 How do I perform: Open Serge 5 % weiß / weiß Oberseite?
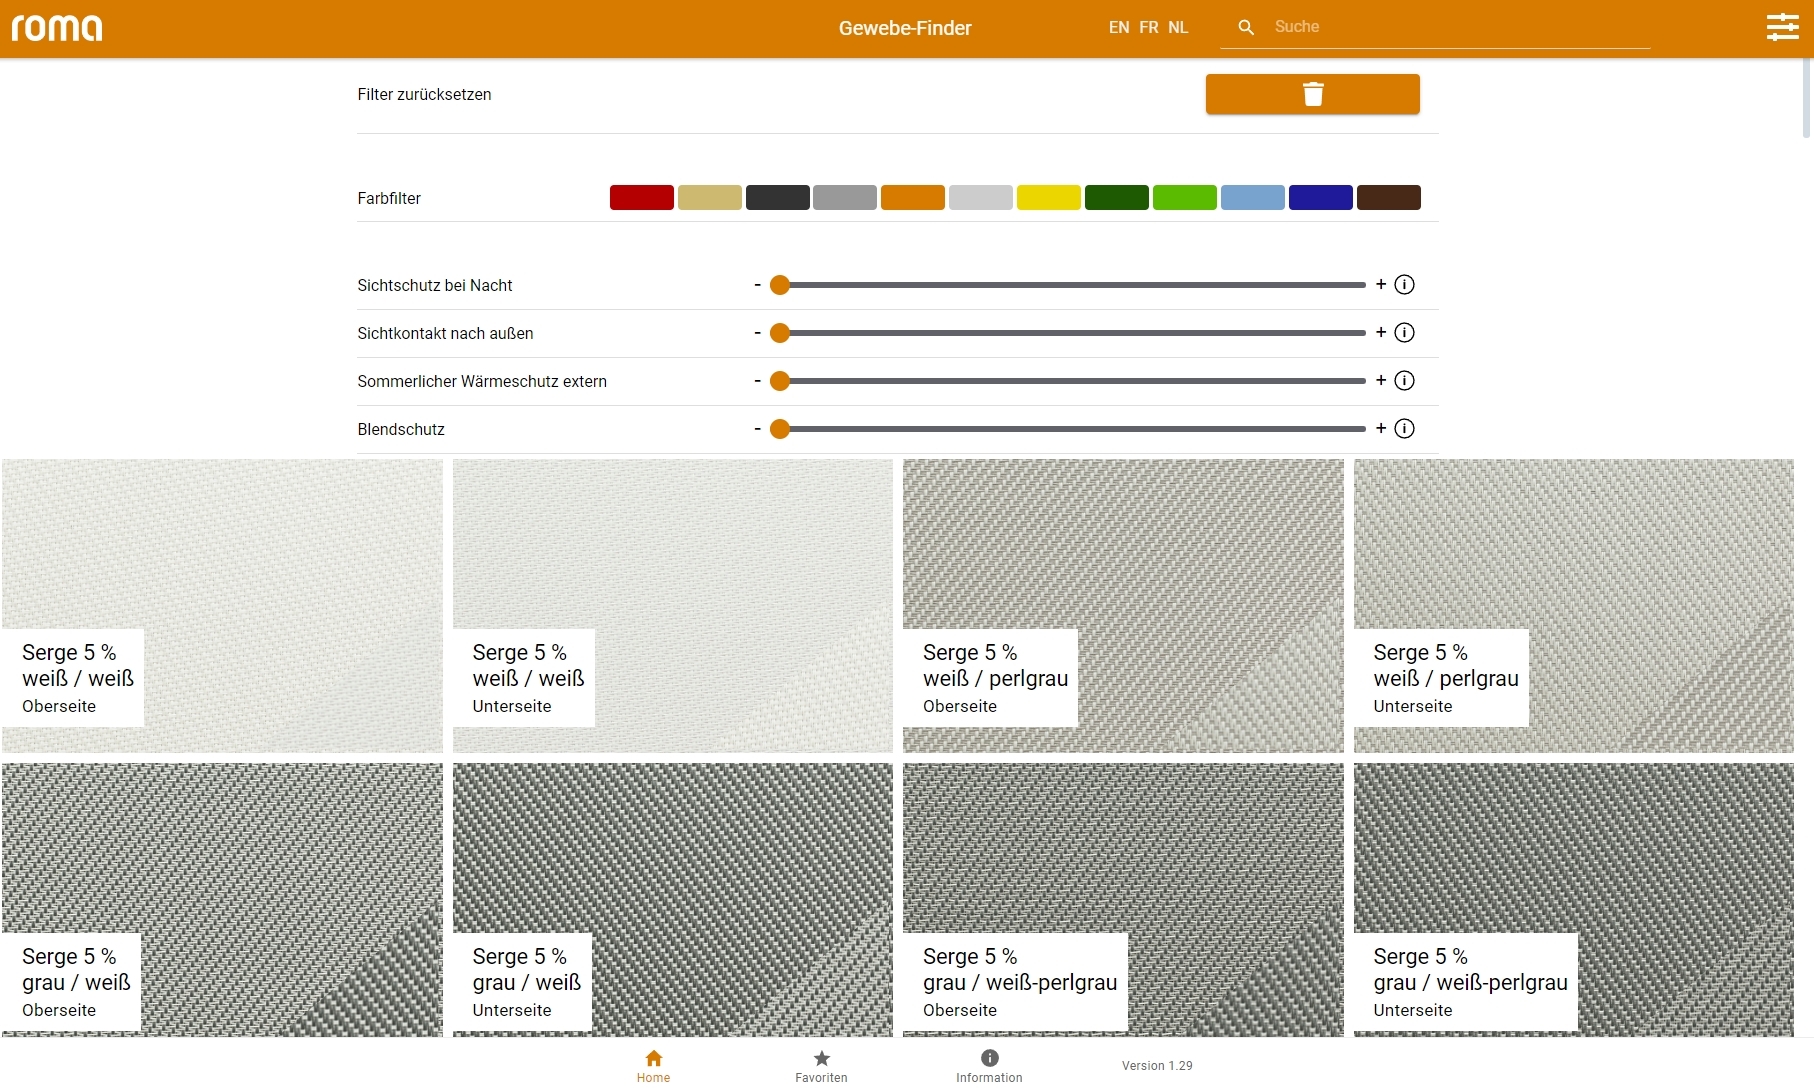[222, 606]
